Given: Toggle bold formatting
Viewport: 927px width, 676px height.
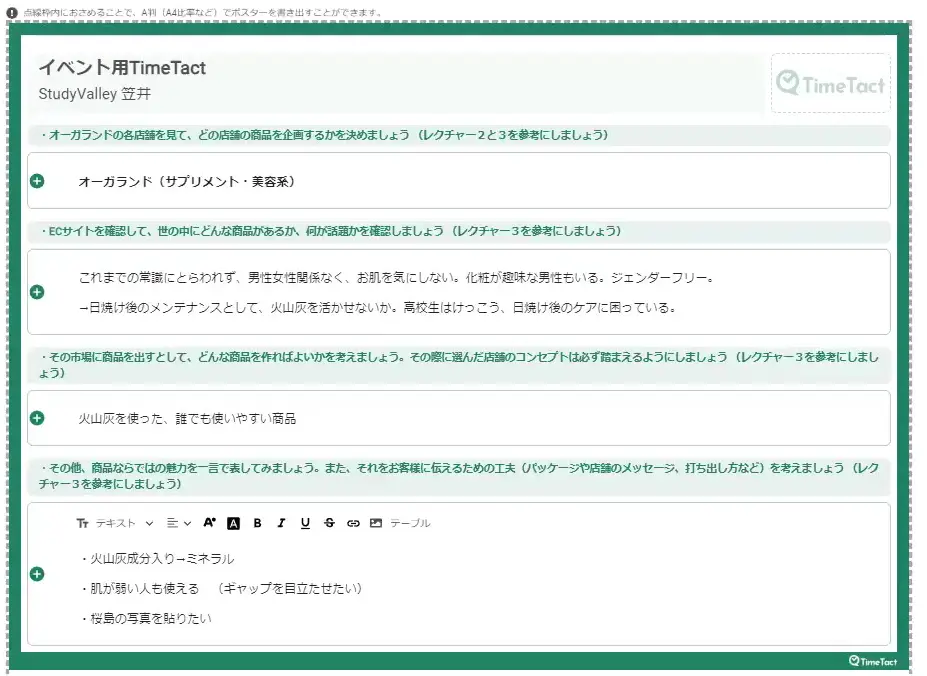Looking at the screenshot, I should [x=257, y=523].
